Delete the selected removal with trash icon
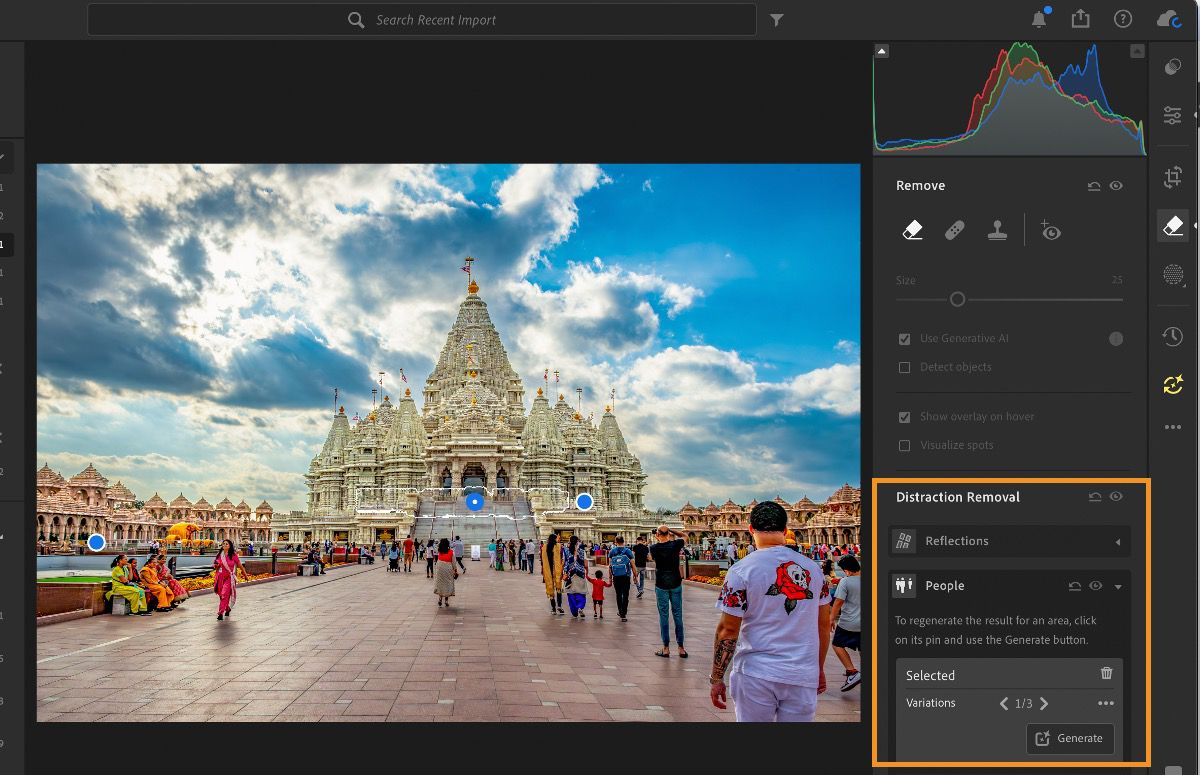This screenshot has width=1200, height=775. pyautogui.click(x=1106, y=673)
